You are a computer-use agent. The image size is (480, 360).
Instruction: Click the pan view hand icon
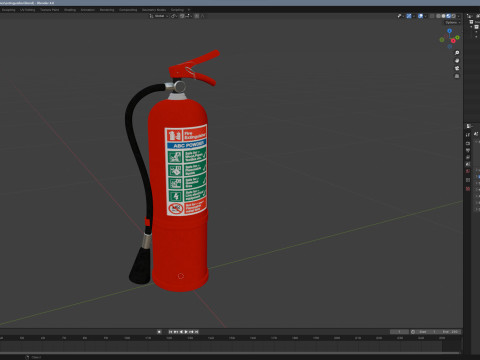click(x=457, y=60)
